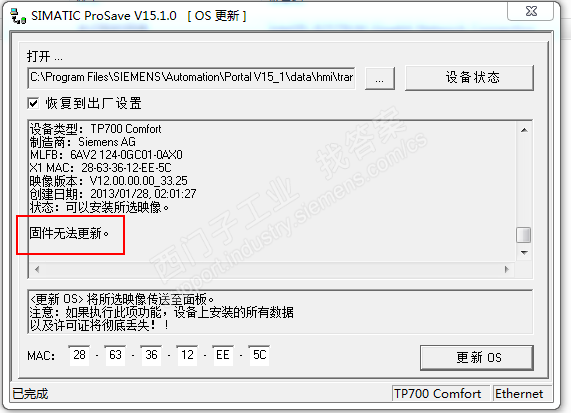Click the vertical scrollbar thumb in log
571x413 pixels.
pos(524,235)
